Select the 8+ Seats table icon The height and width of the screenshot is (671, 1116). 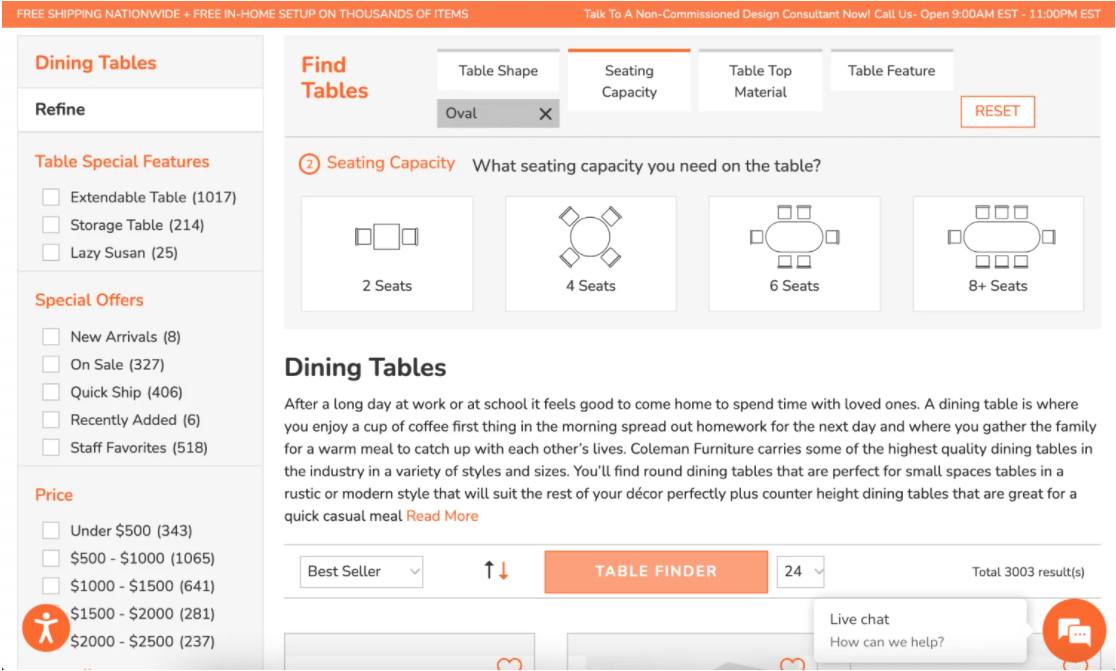pyautogui.click(x=997, y=238)
